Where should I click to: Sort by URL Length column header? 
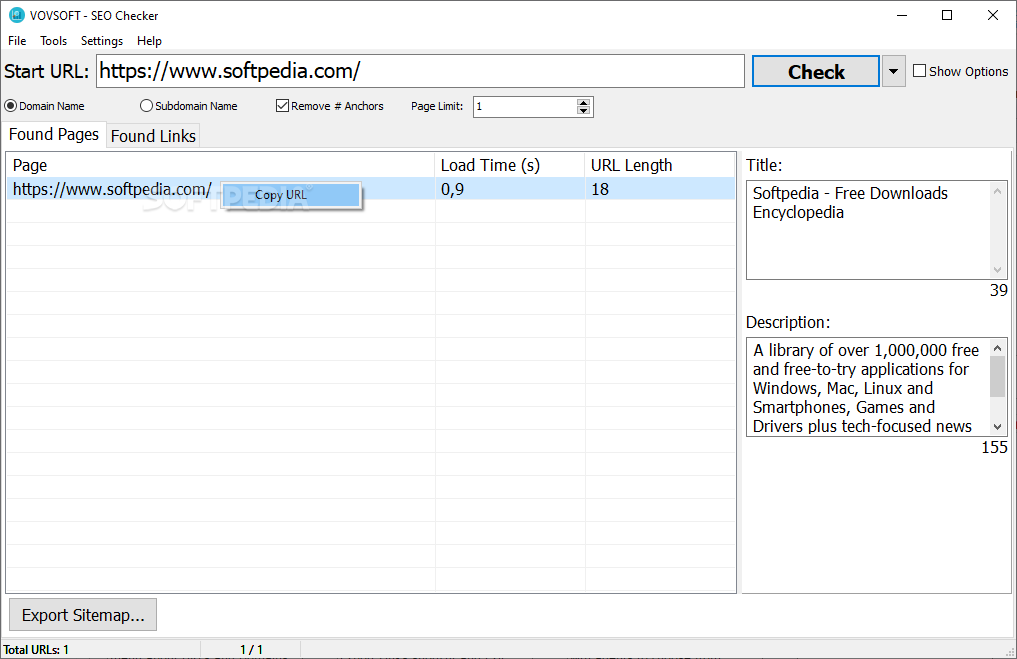(x=660, y=165)
